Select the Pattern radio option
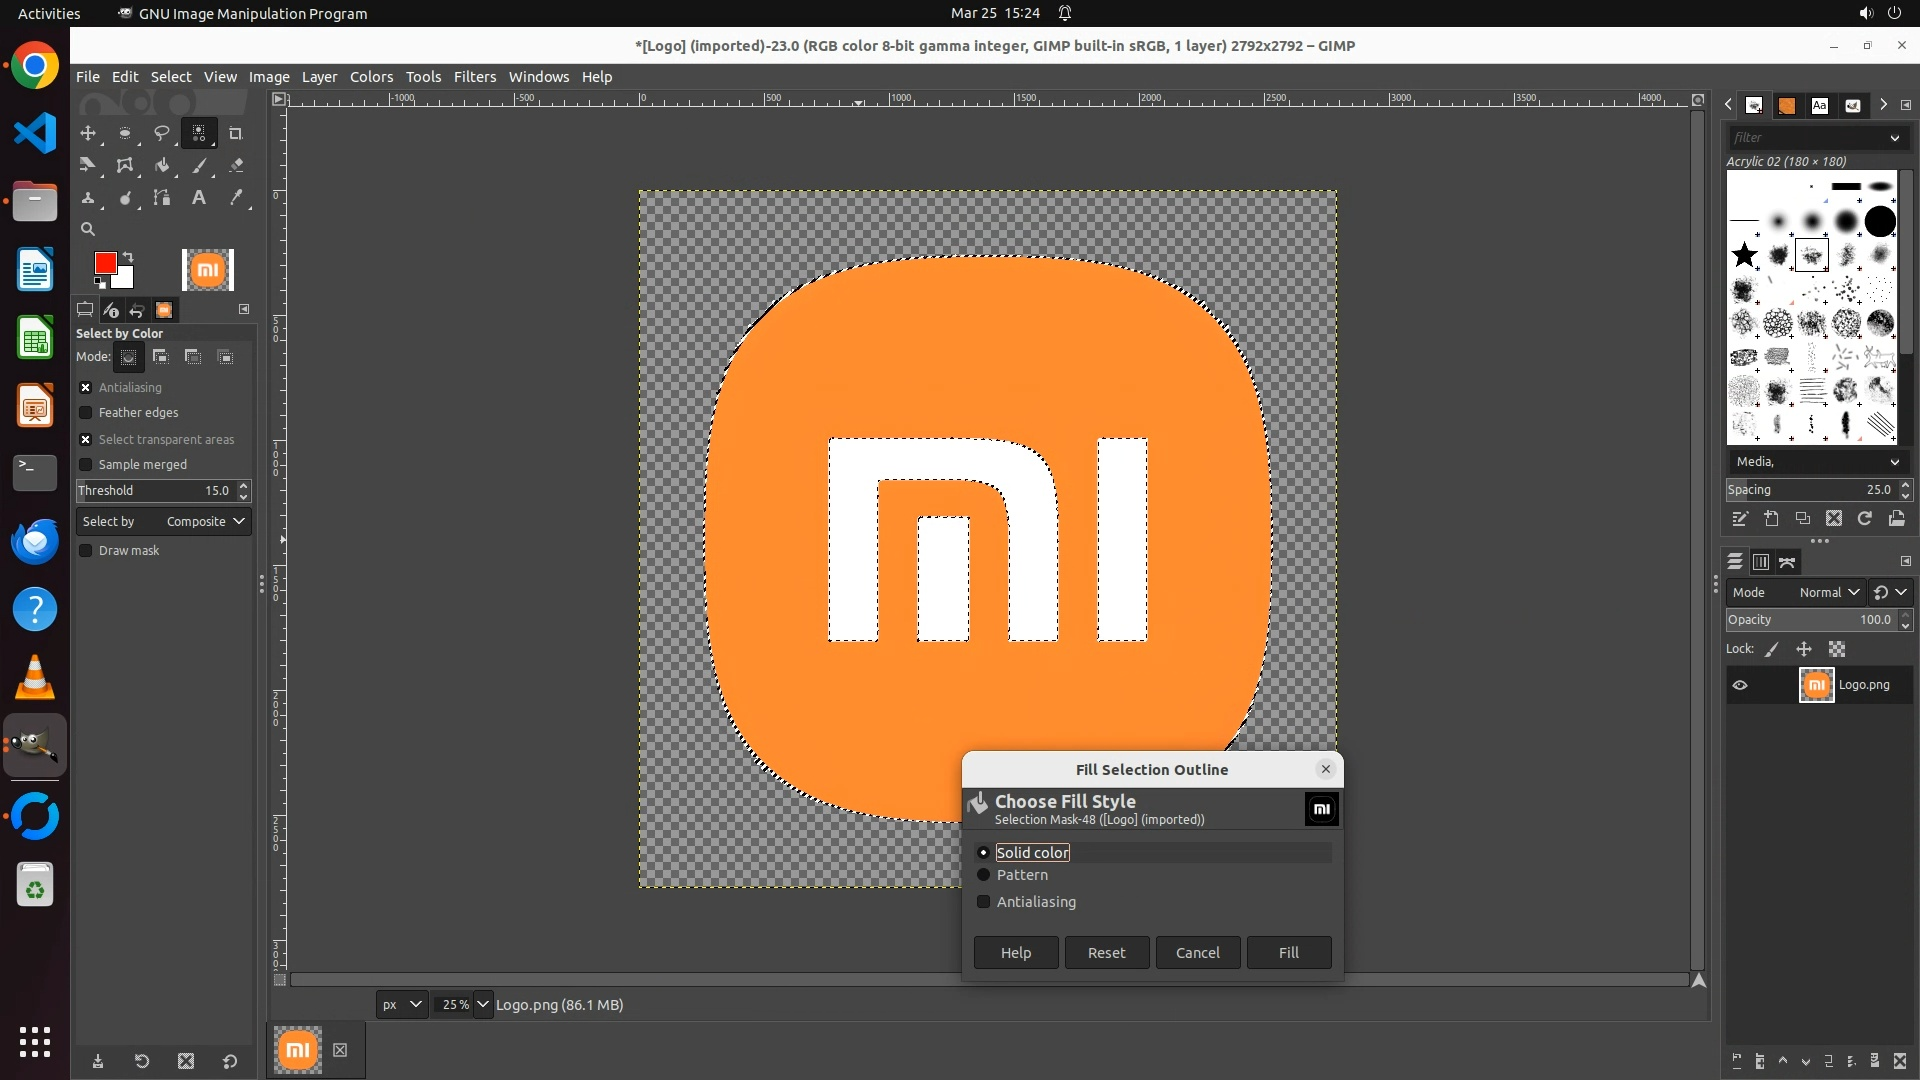This screenshot has width=1920, height=1080. 983,875
